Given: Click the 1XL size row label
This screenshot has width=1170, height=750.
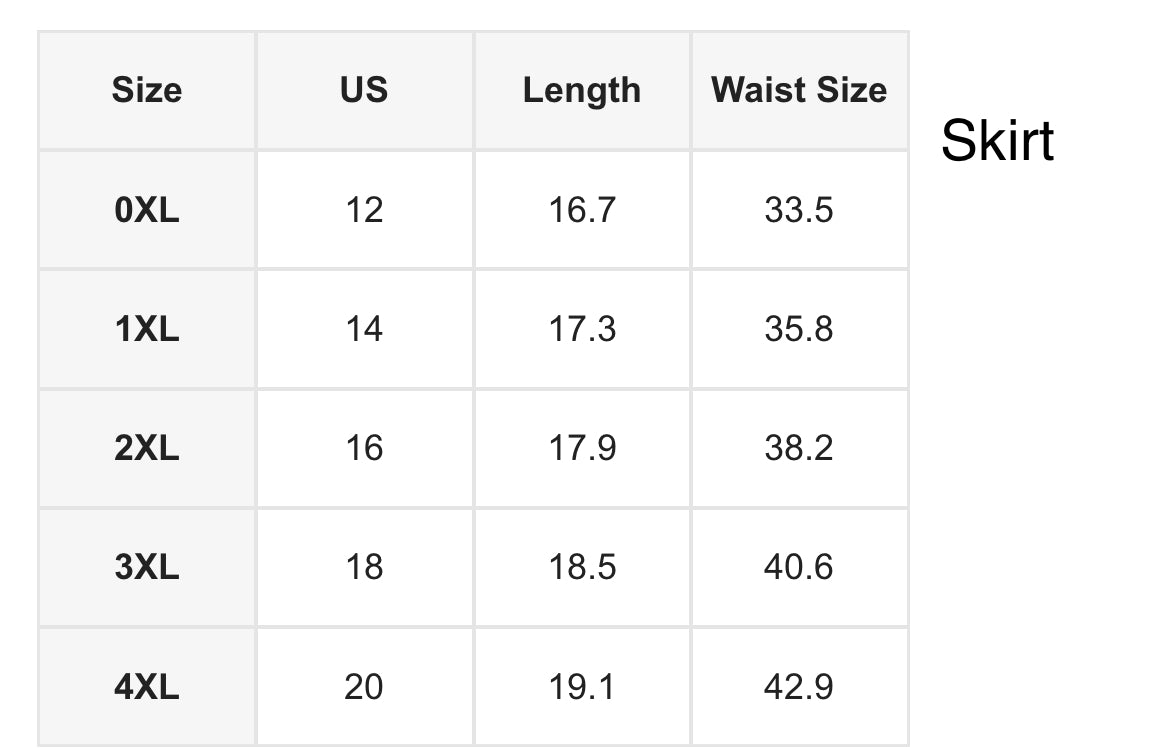Looking at the screenshot, I should pos(147,329).
